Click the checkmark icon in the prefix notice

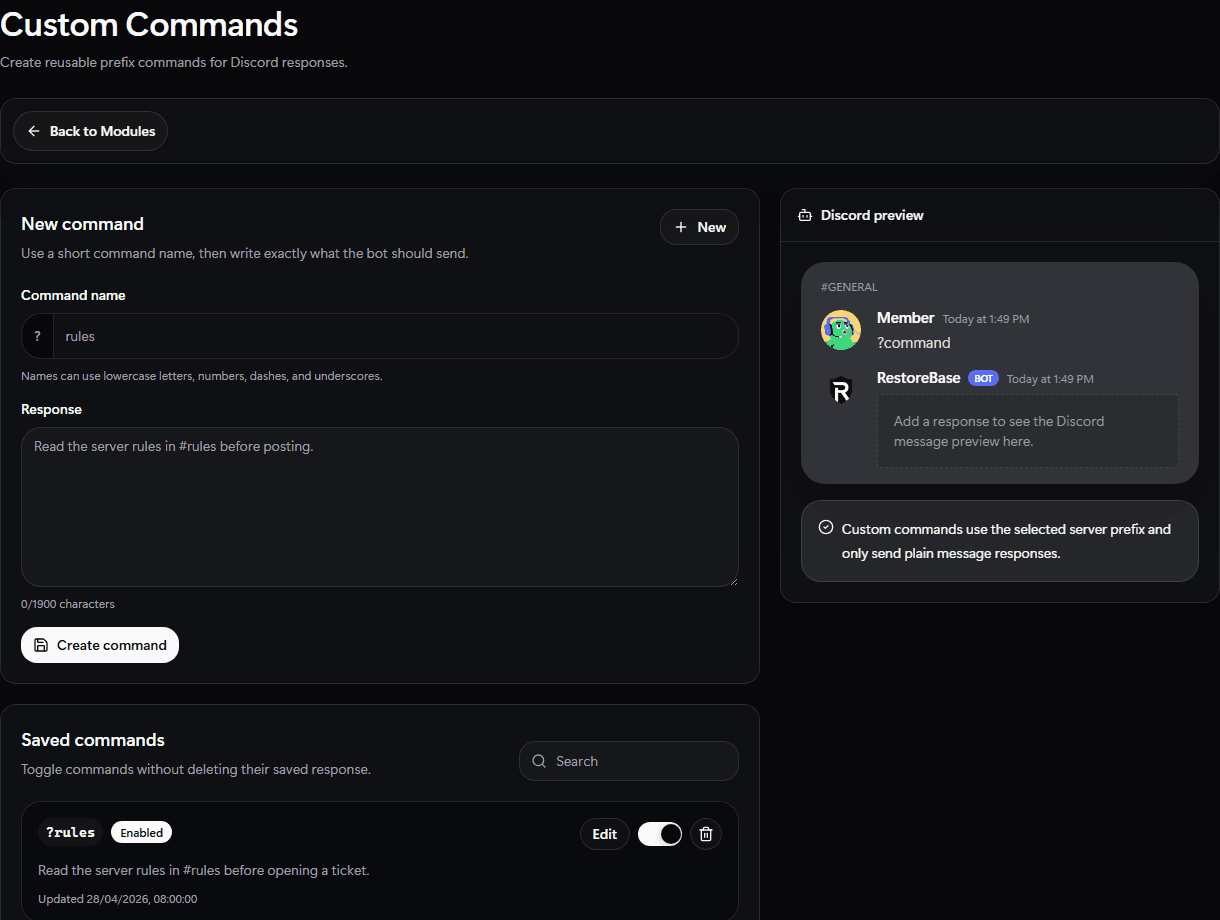(826, 527)
